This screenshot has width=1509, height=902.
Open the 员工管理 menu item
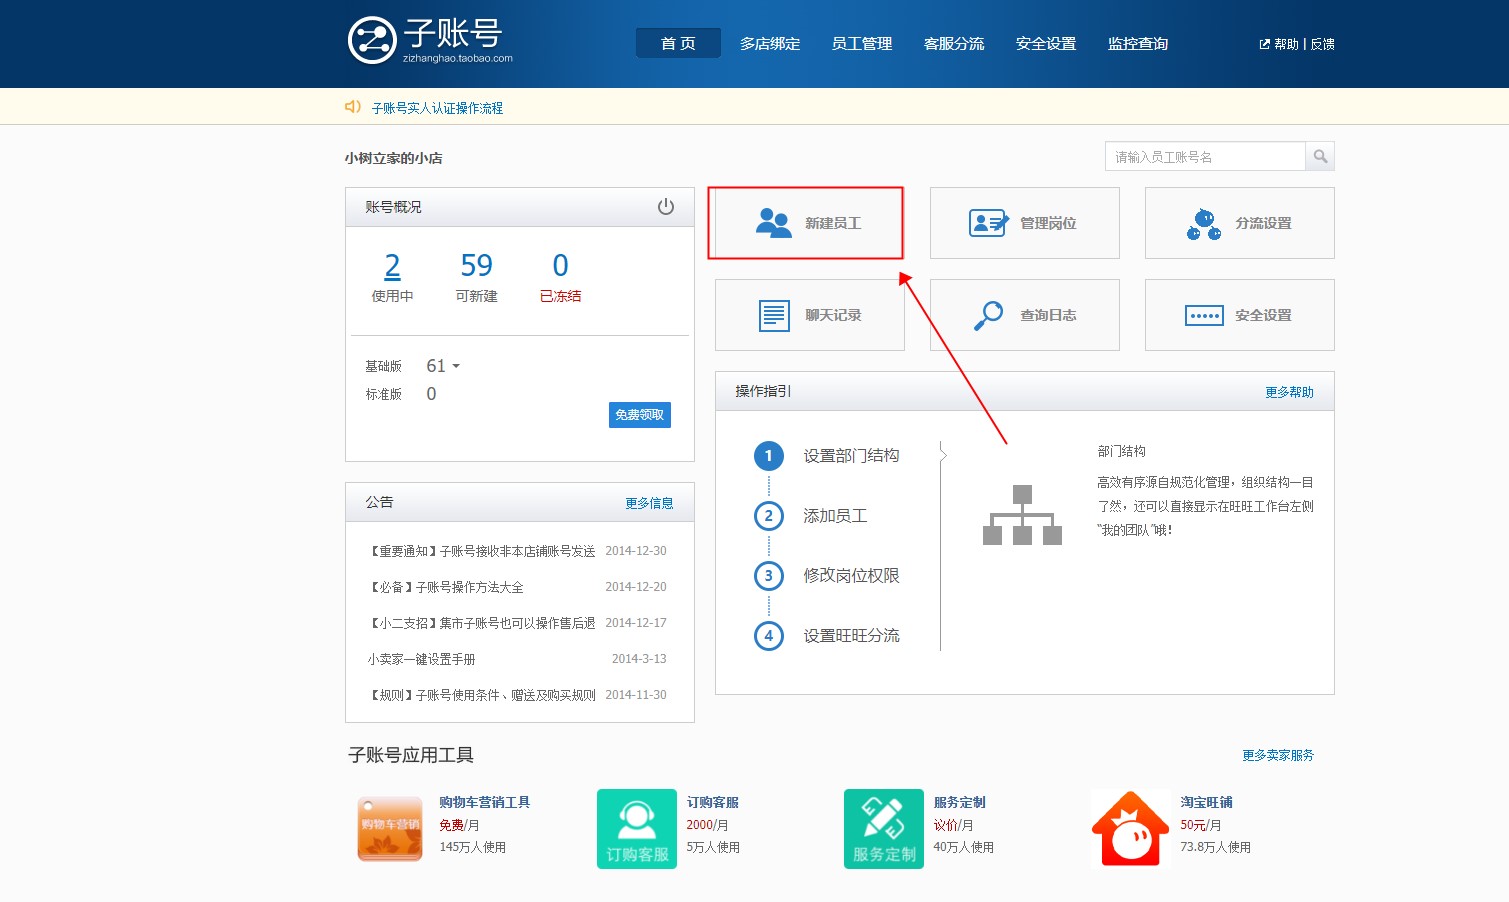[861, 44]
